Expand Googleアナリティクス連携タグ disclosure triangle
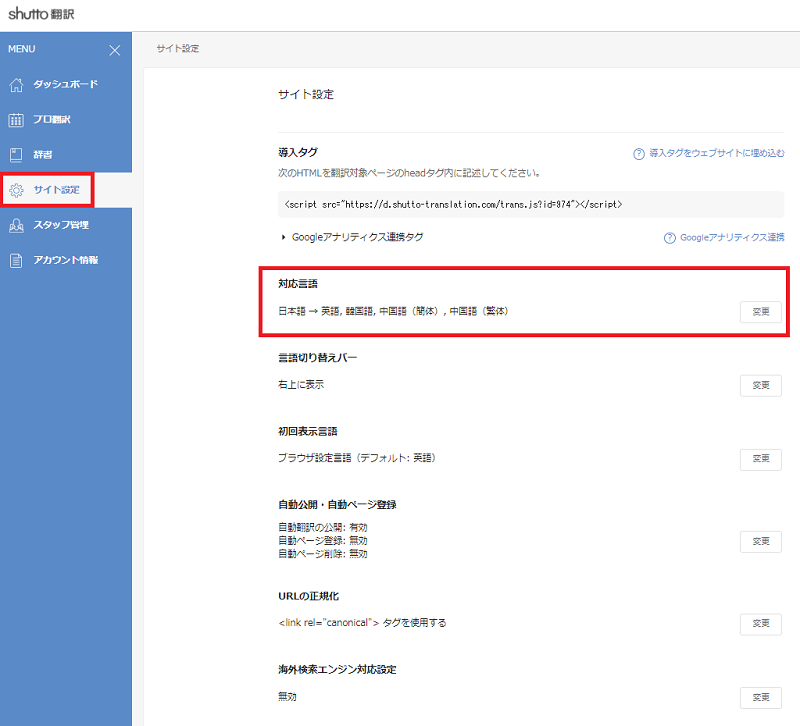 [283, 237]
